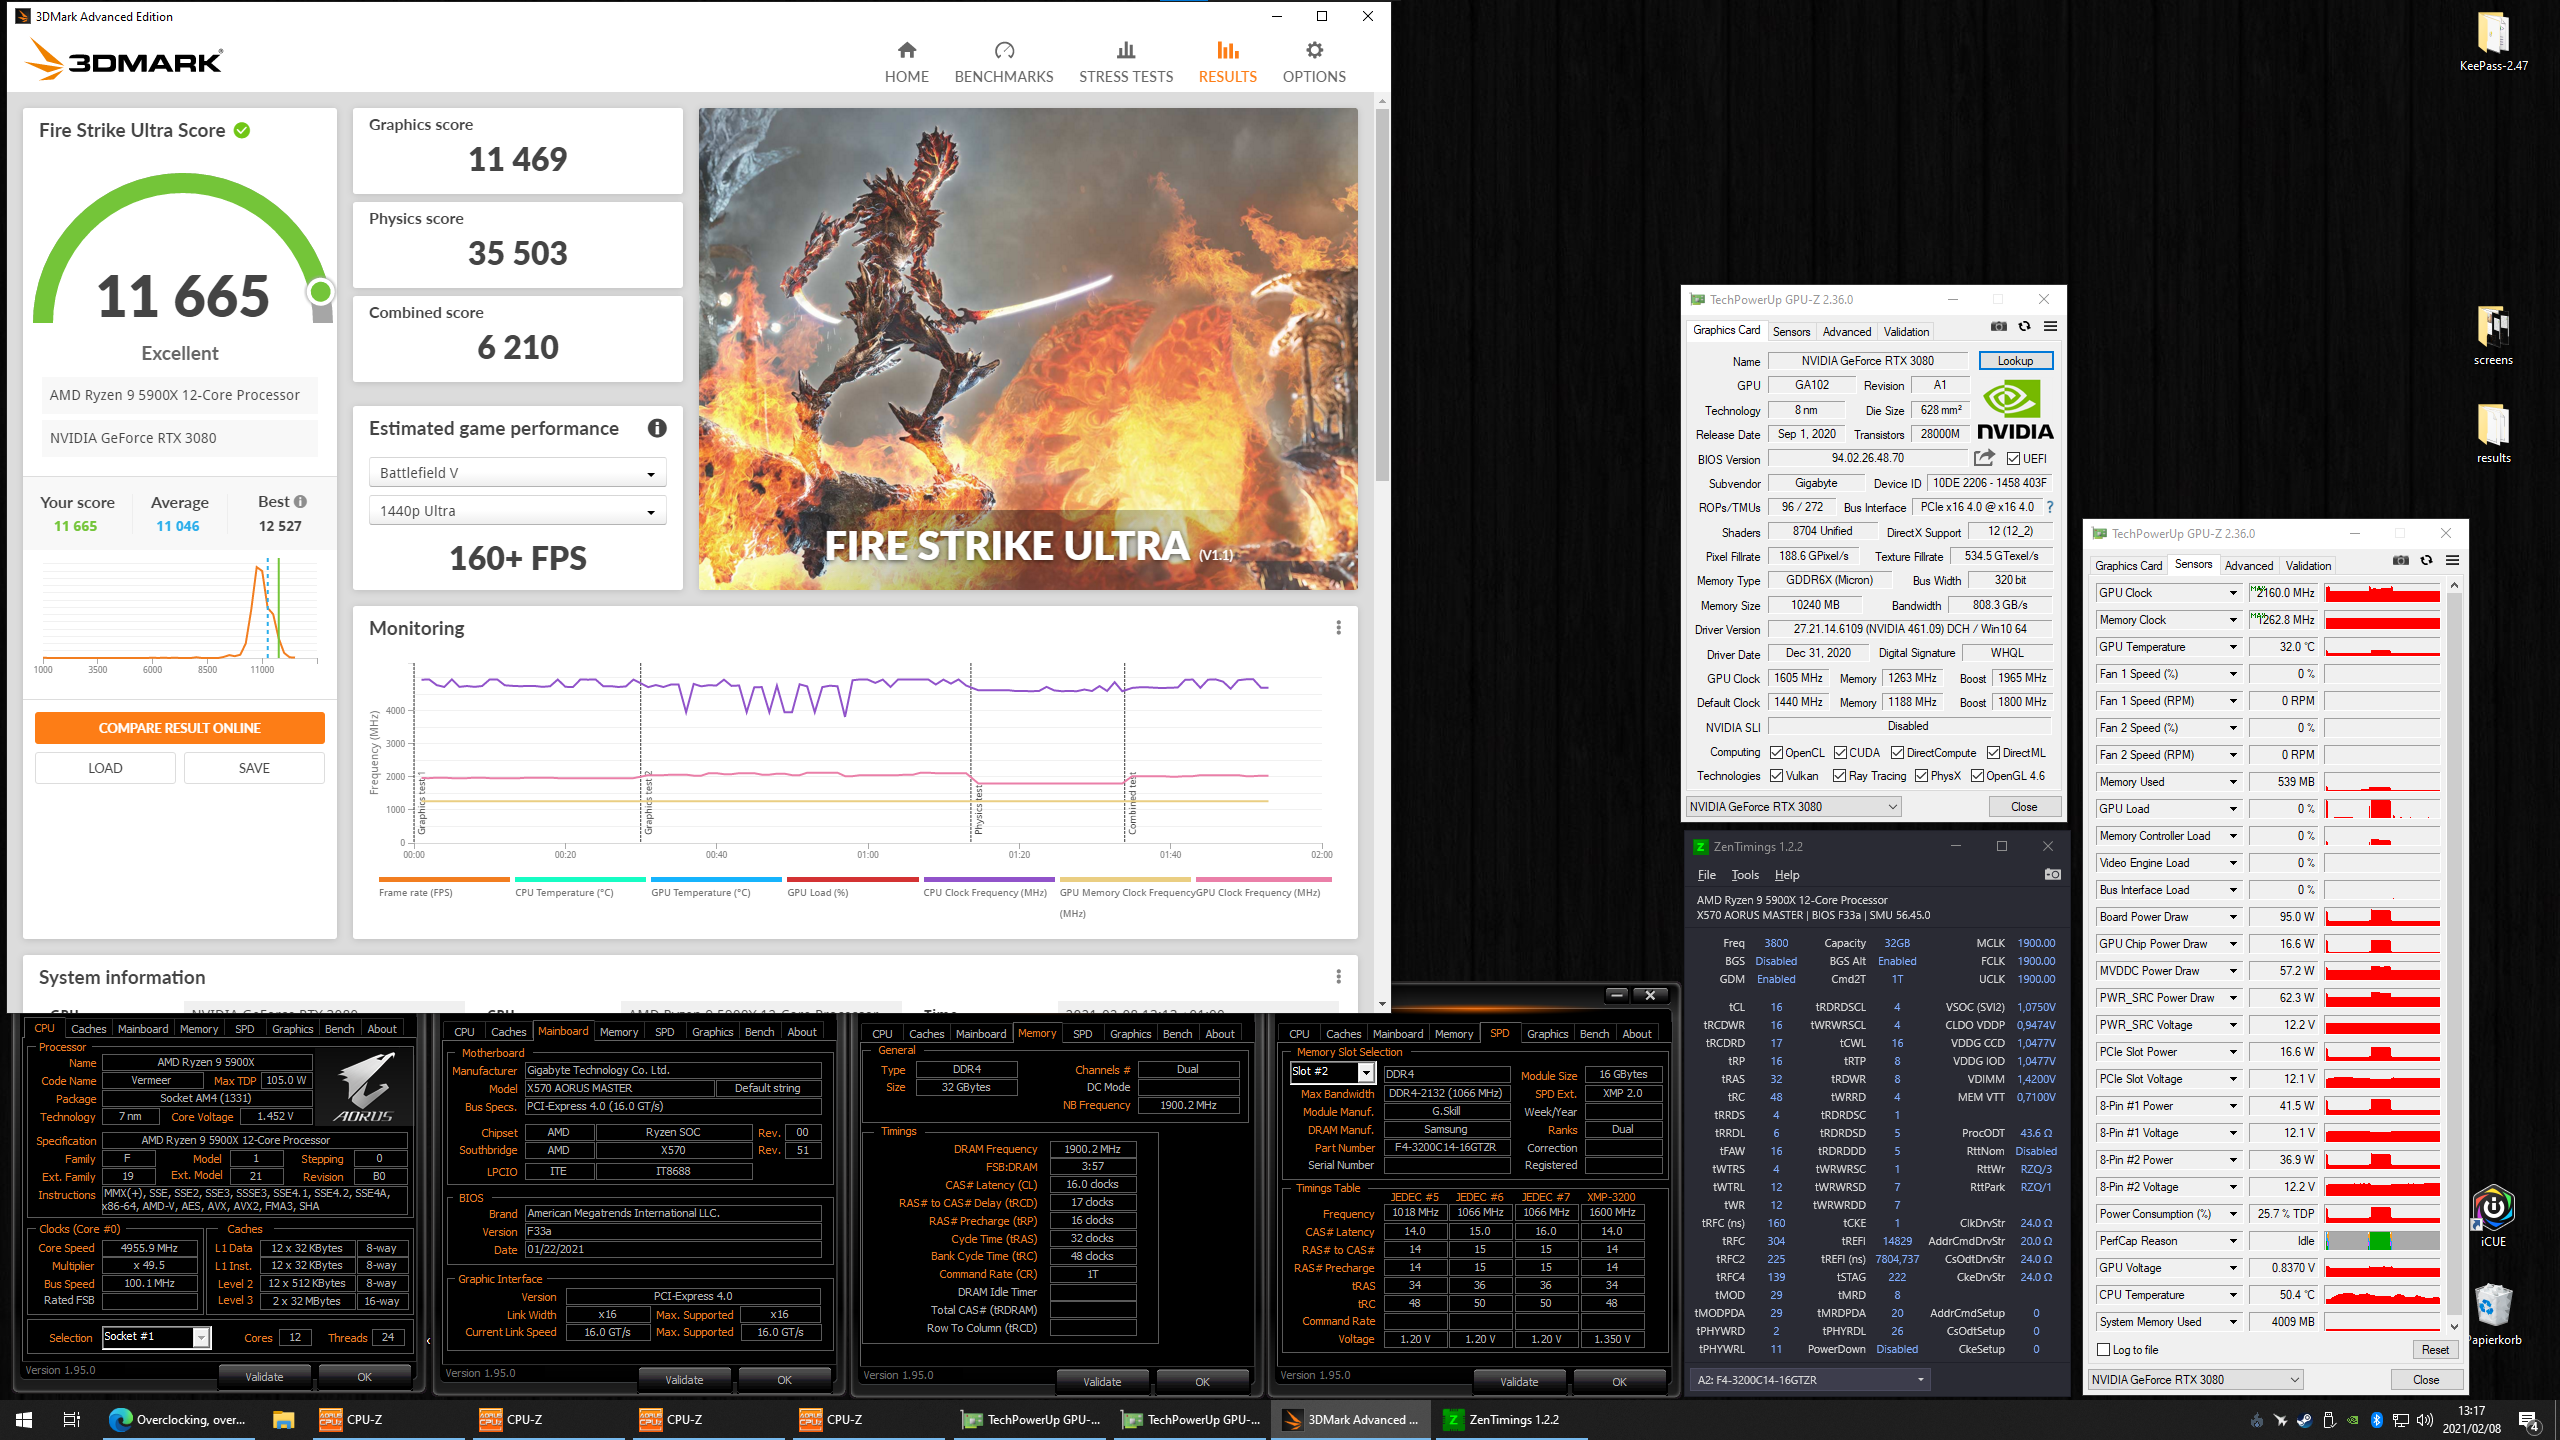
Task: Toggle the Vulkan checkbox in GPU-Z
Action: coord(1776,776)
